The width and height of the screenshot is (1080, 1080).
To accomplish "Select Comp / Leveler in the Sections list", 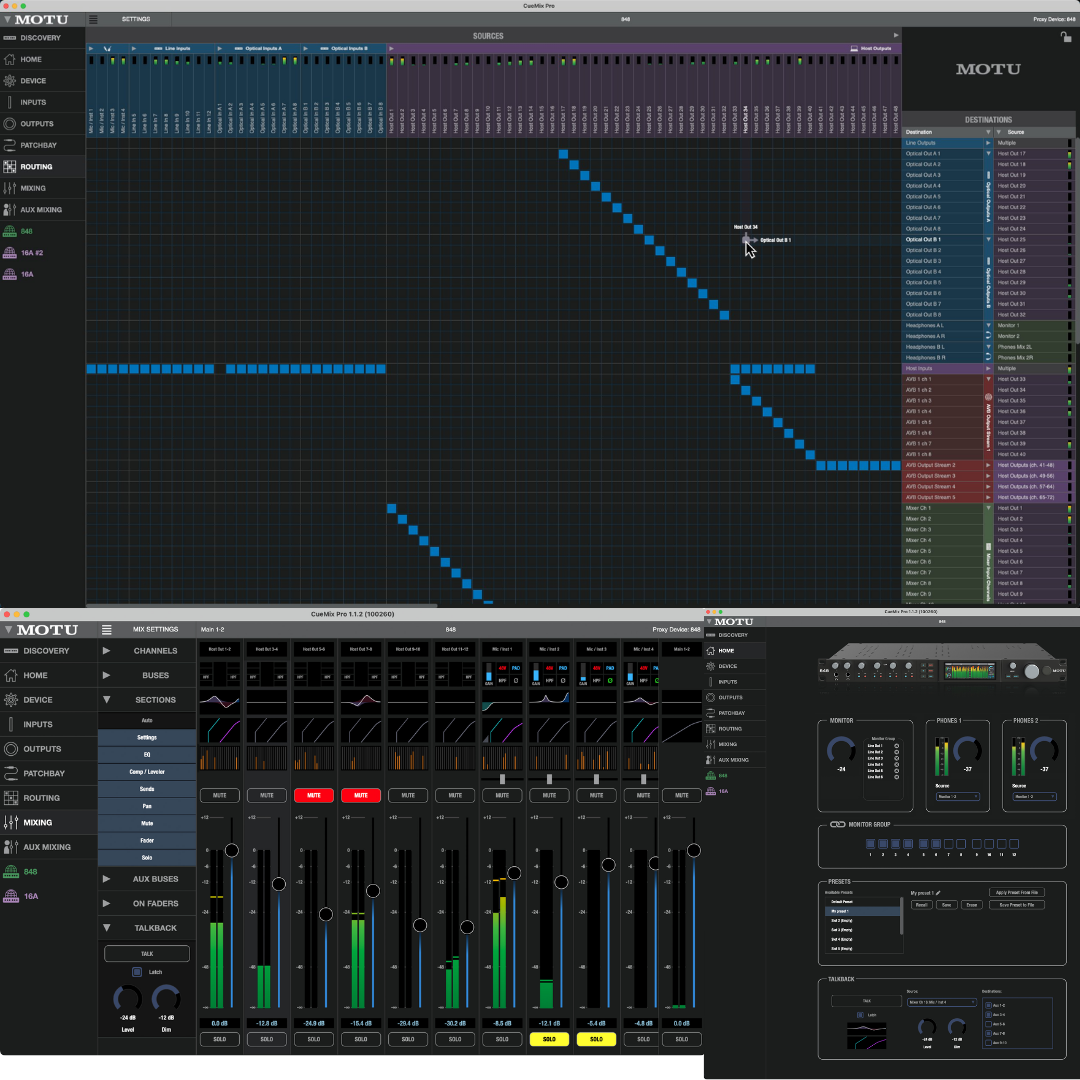I will coord(147,772).
